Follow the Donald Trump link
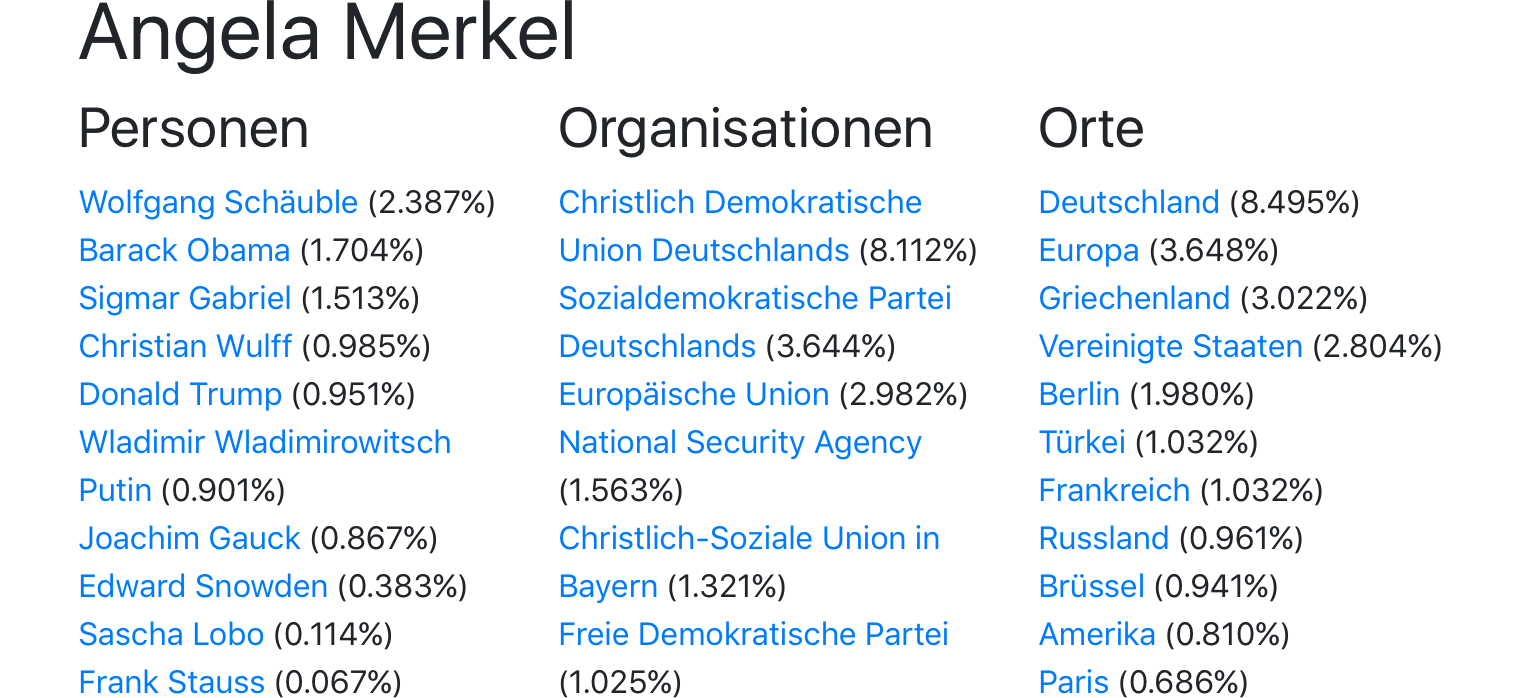The height and width of the screenshot is (698, 1536). coord(180,395)
